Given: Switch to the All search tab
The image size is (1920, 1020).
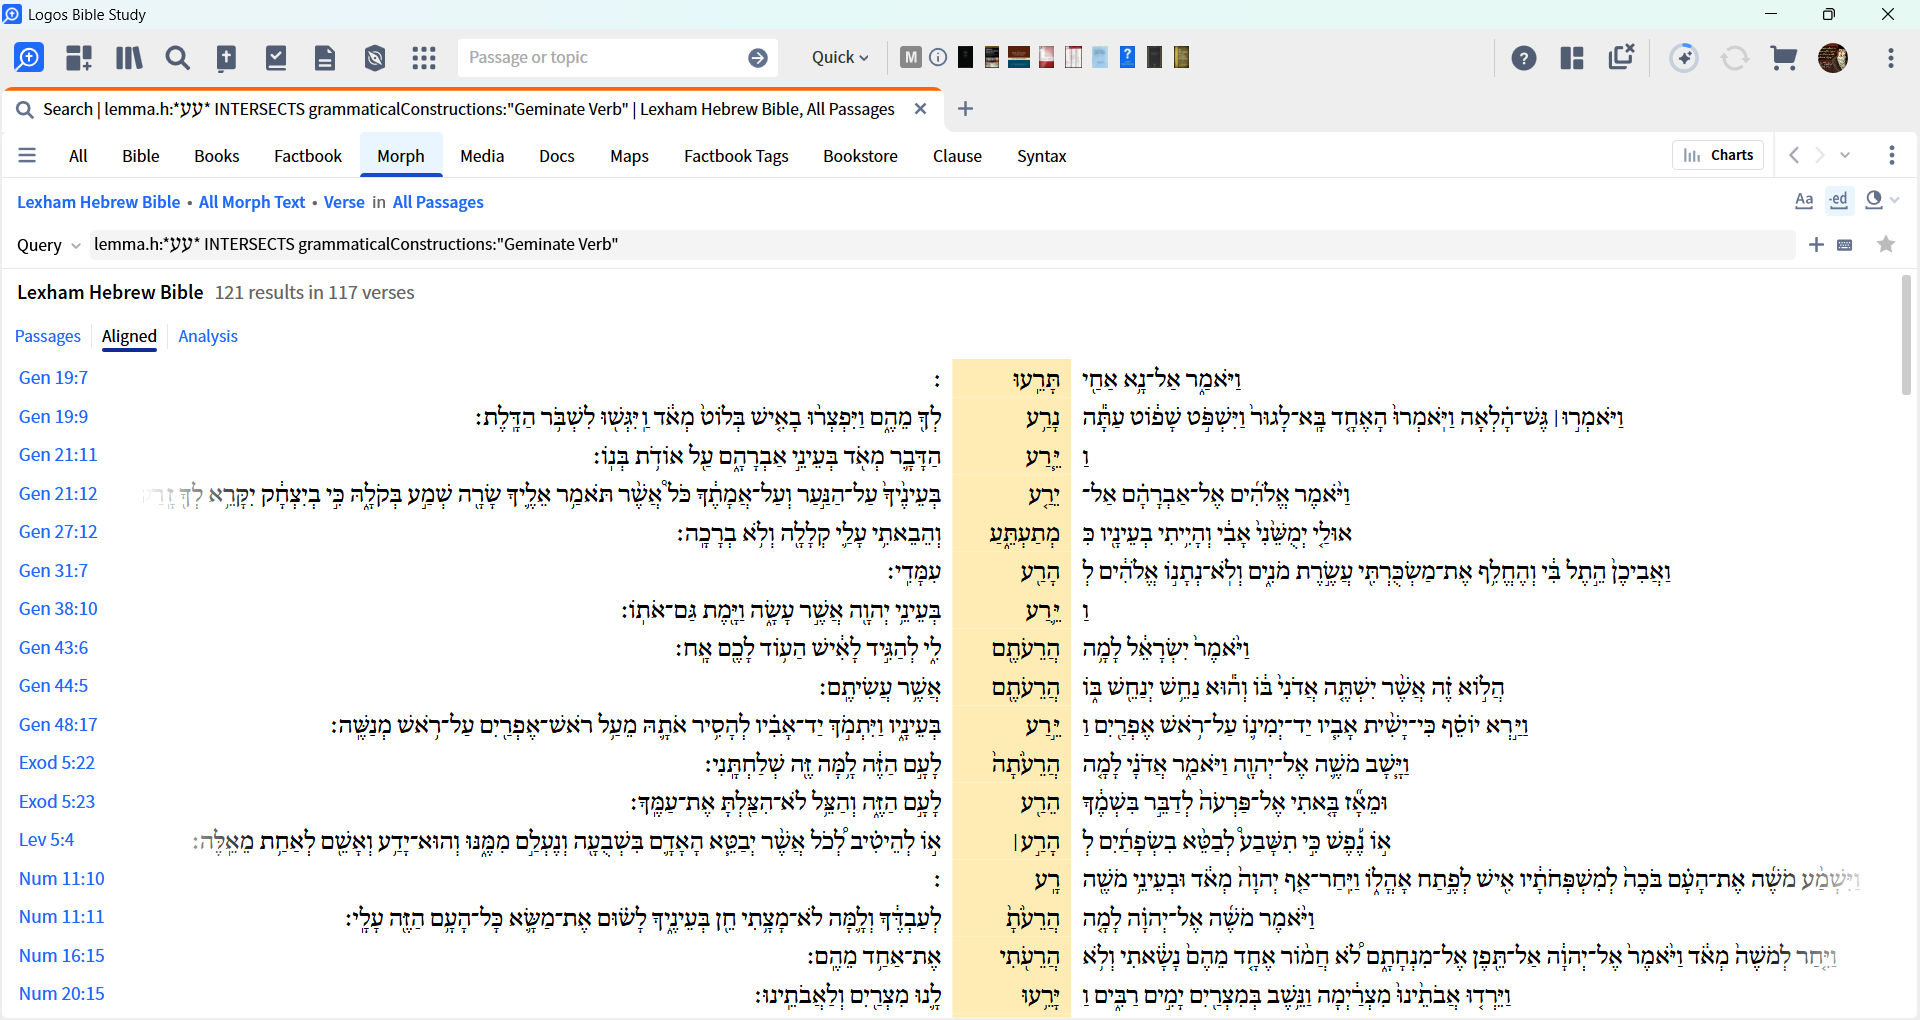Looking at the screenshot, I should (78, 156).
